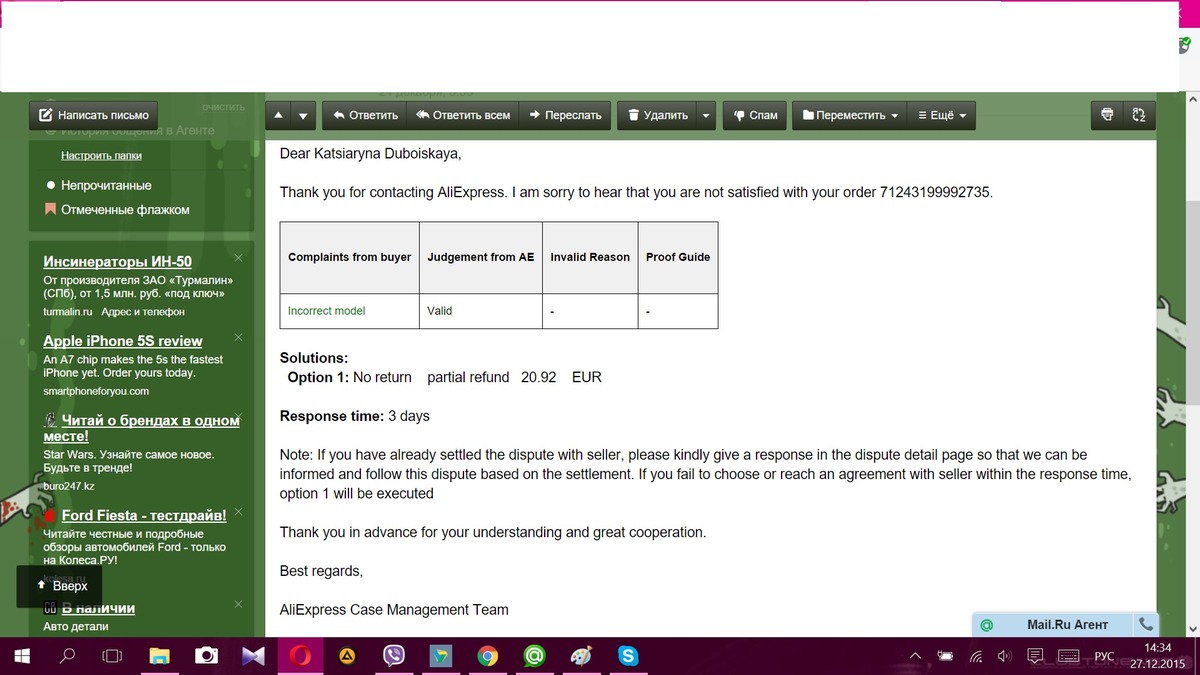Close the Apple iPhone 5S review ad

click(239, 337)
